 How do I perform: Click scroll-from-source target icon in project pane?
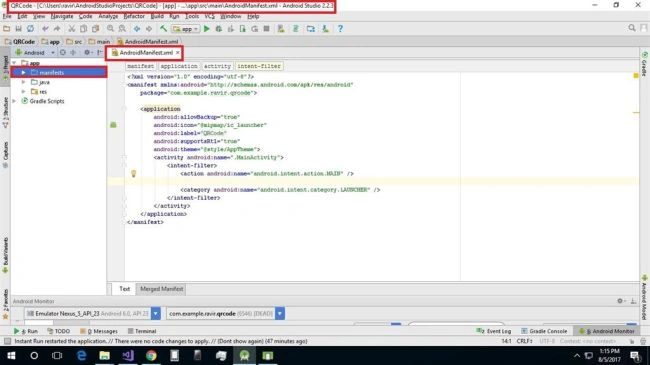tap(63, 53)
